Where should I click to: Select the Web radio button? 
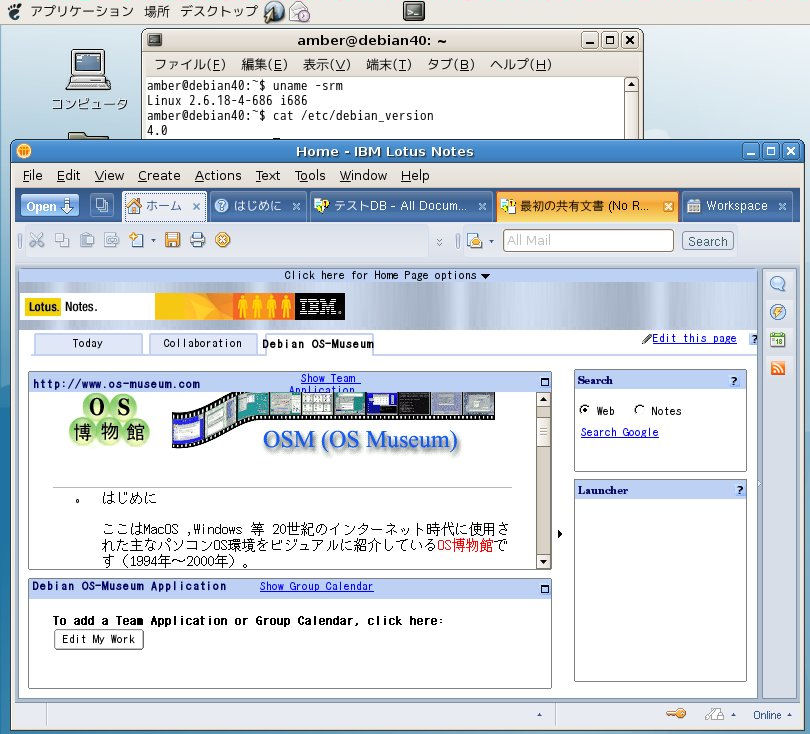click(584, 410)
